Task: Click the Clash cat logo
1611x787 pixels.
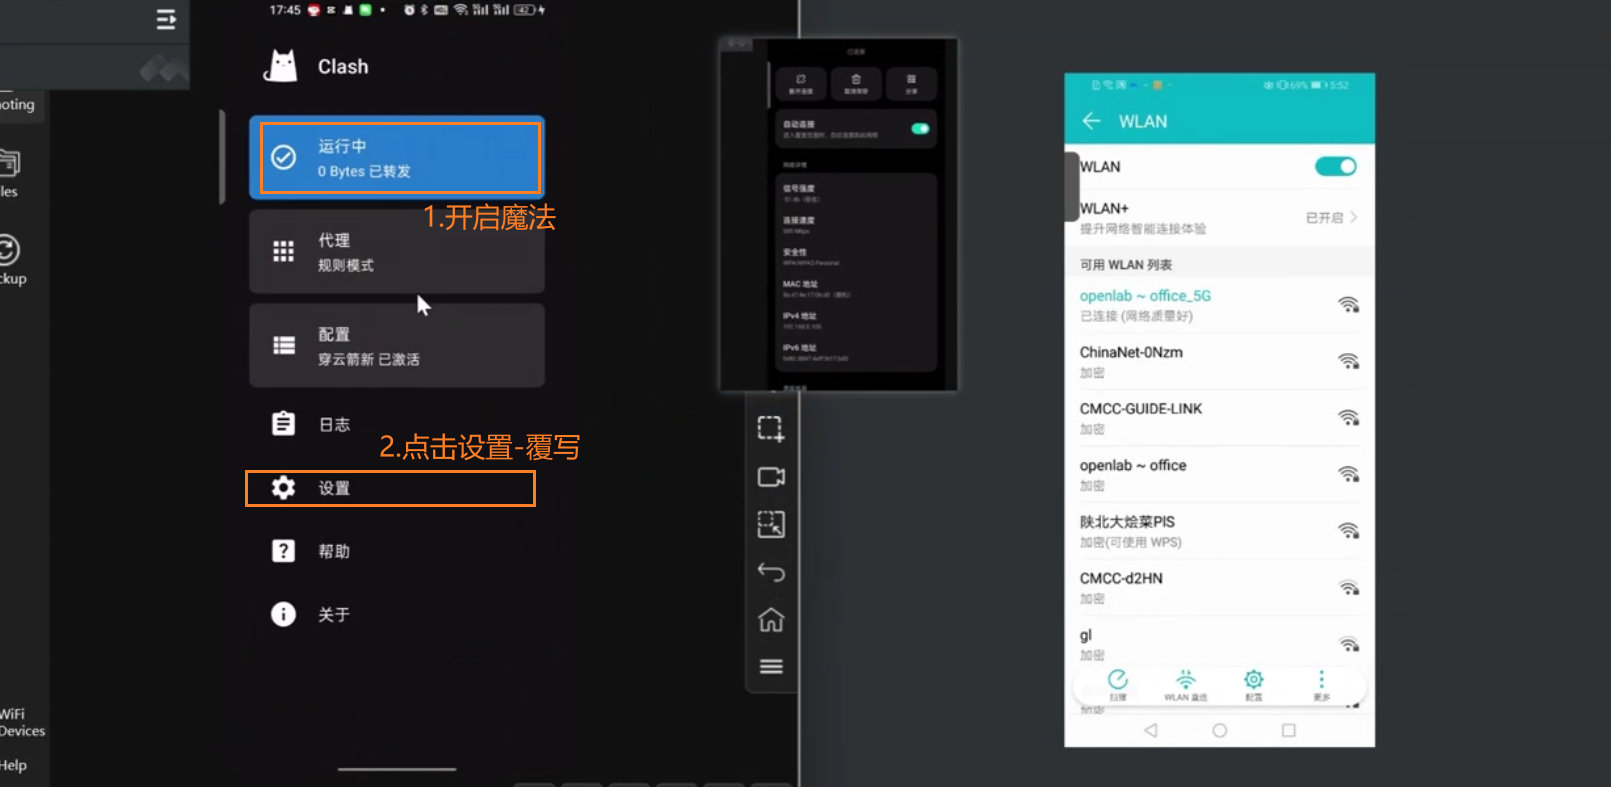Action: point(281,66)
